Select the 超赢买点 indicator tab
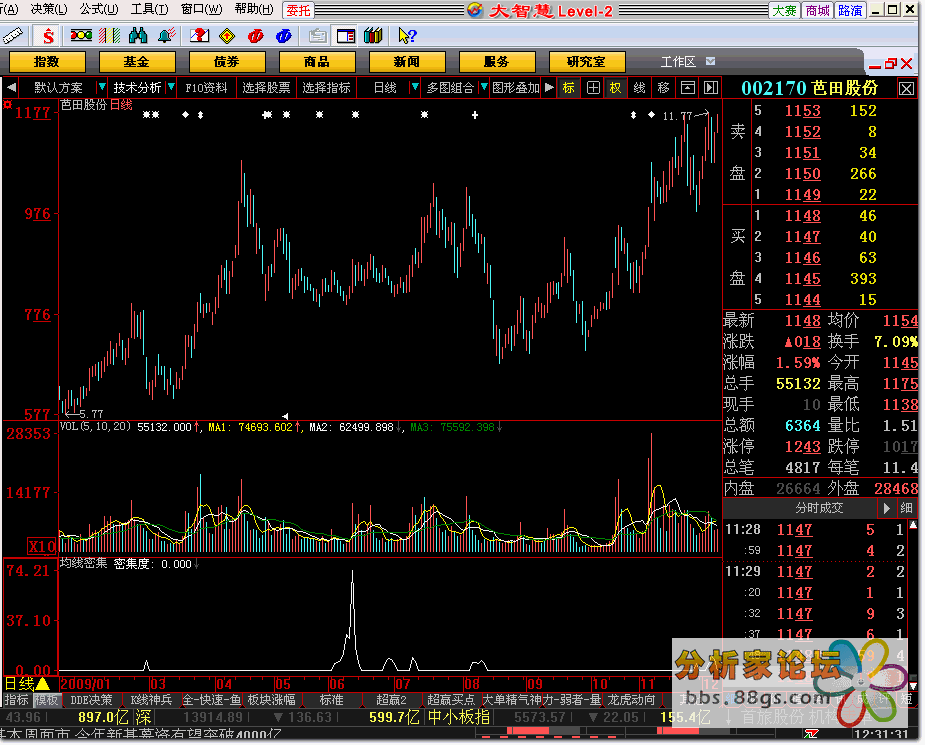925x745 pixels. pos(451,700)
